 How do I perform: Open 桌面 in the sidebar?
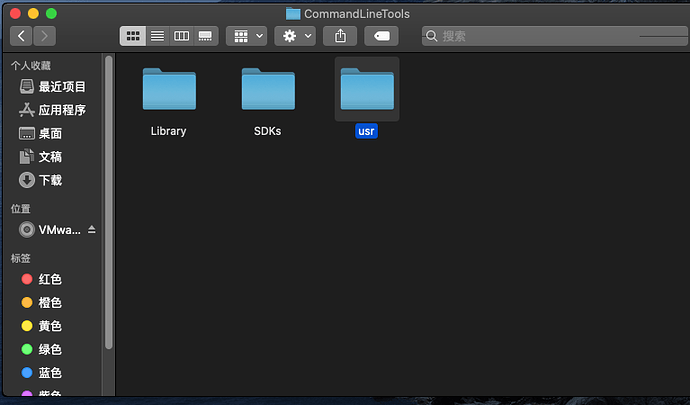[x=41, y=133]
